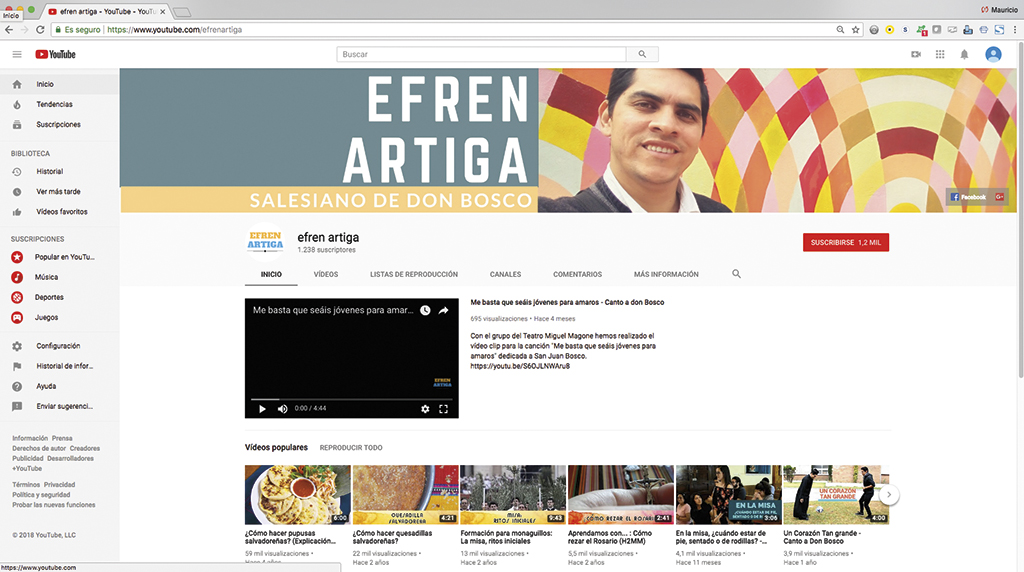Viewport: 1024px width, 572px height.
Task: Switch to the CANALES tab
Action: point(505,274)
